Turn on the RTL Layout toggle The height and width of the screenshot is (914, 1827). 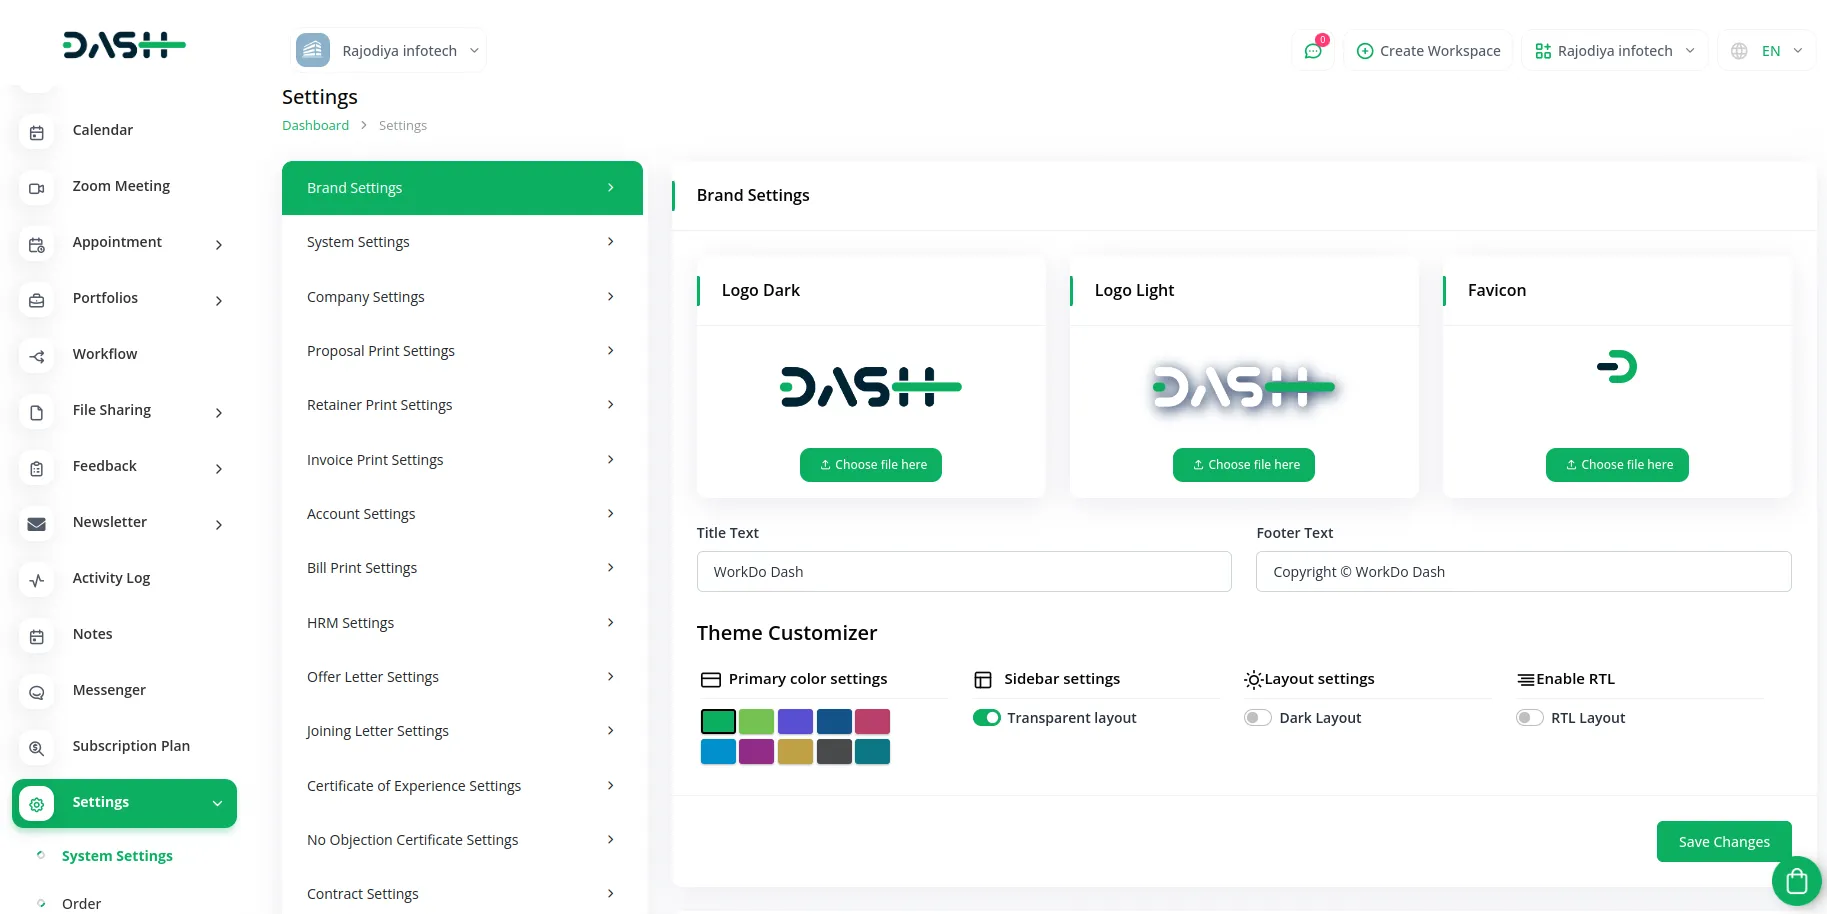coord(1529,717)
